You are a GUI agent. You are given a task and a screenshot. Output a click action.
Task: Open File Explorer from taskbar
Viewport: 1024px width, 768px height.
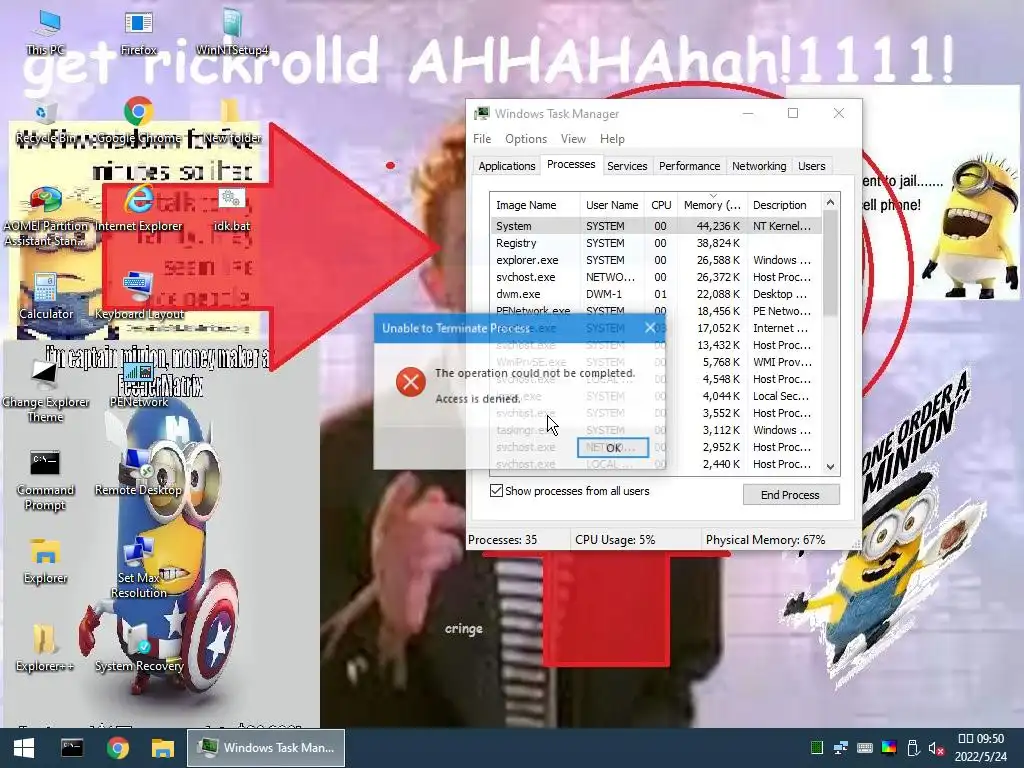coord(163,748)
